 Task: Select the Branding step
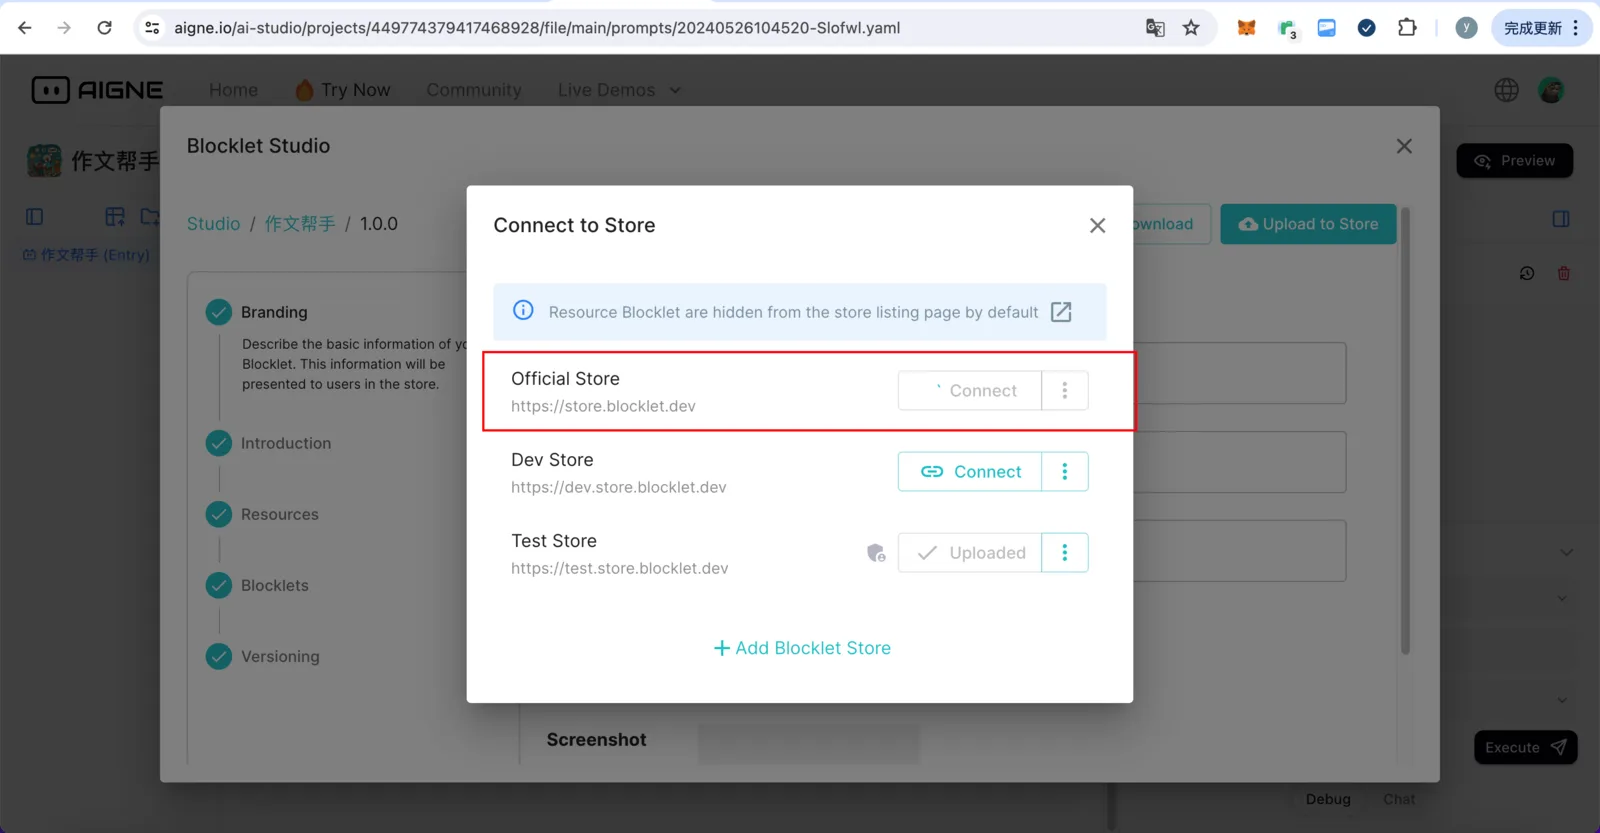click(273, 312)
